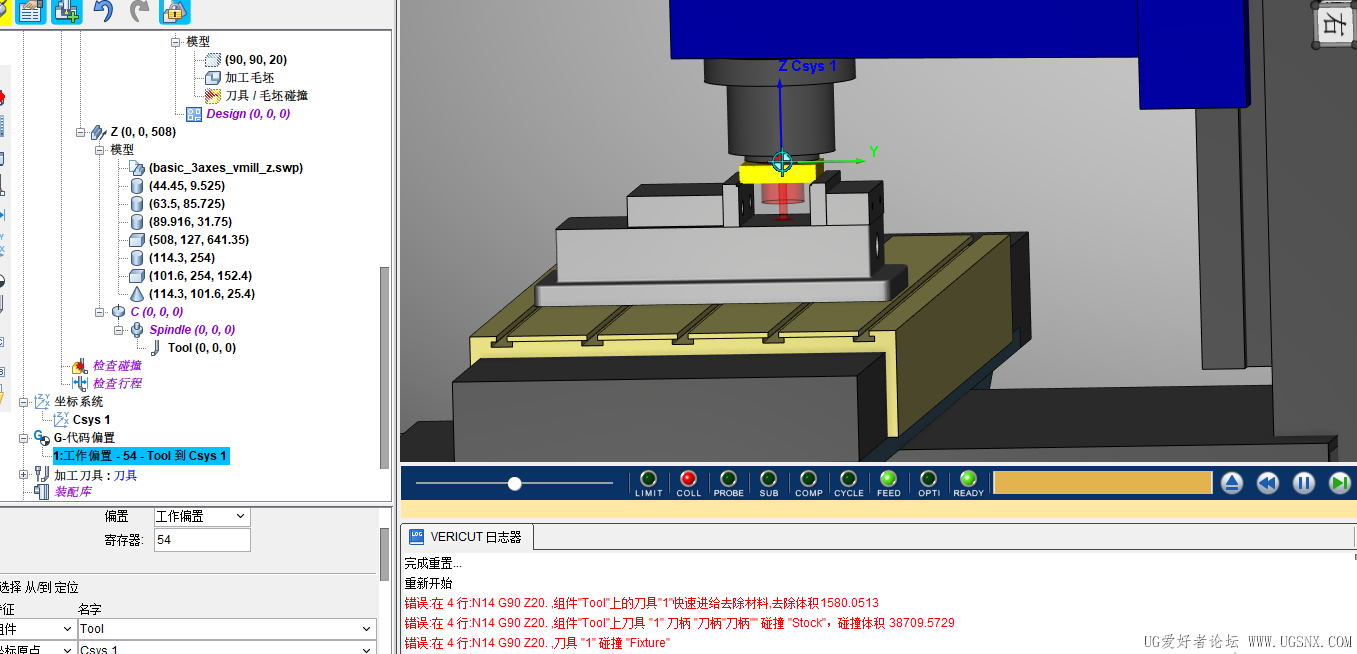
Task: Select the basic_3axes_vmill_z.swp model file
Action: [225, 168]
